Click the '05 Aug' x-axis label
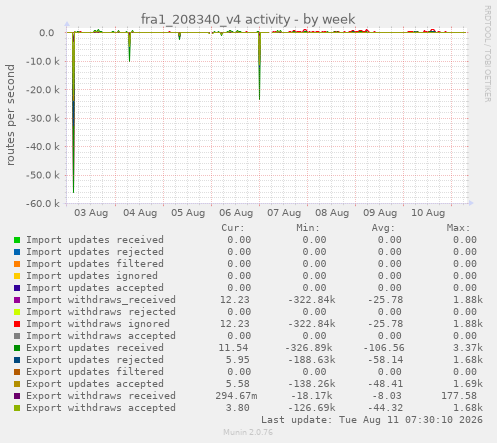This screenshot has width=497, height=443. coord(188,213)
